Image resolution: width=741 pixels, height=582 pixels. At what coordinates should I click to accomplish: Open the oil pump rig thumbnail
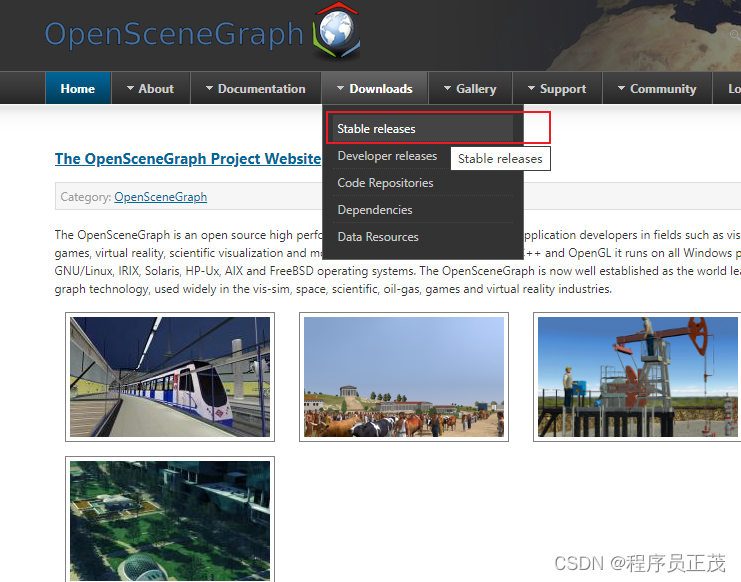(x=637, y=377)
